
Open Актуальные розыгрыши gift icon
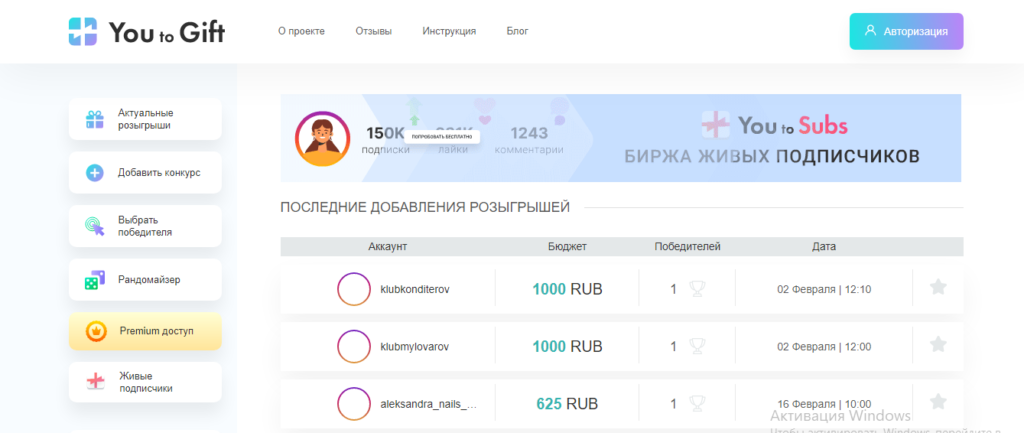[95, 119]
